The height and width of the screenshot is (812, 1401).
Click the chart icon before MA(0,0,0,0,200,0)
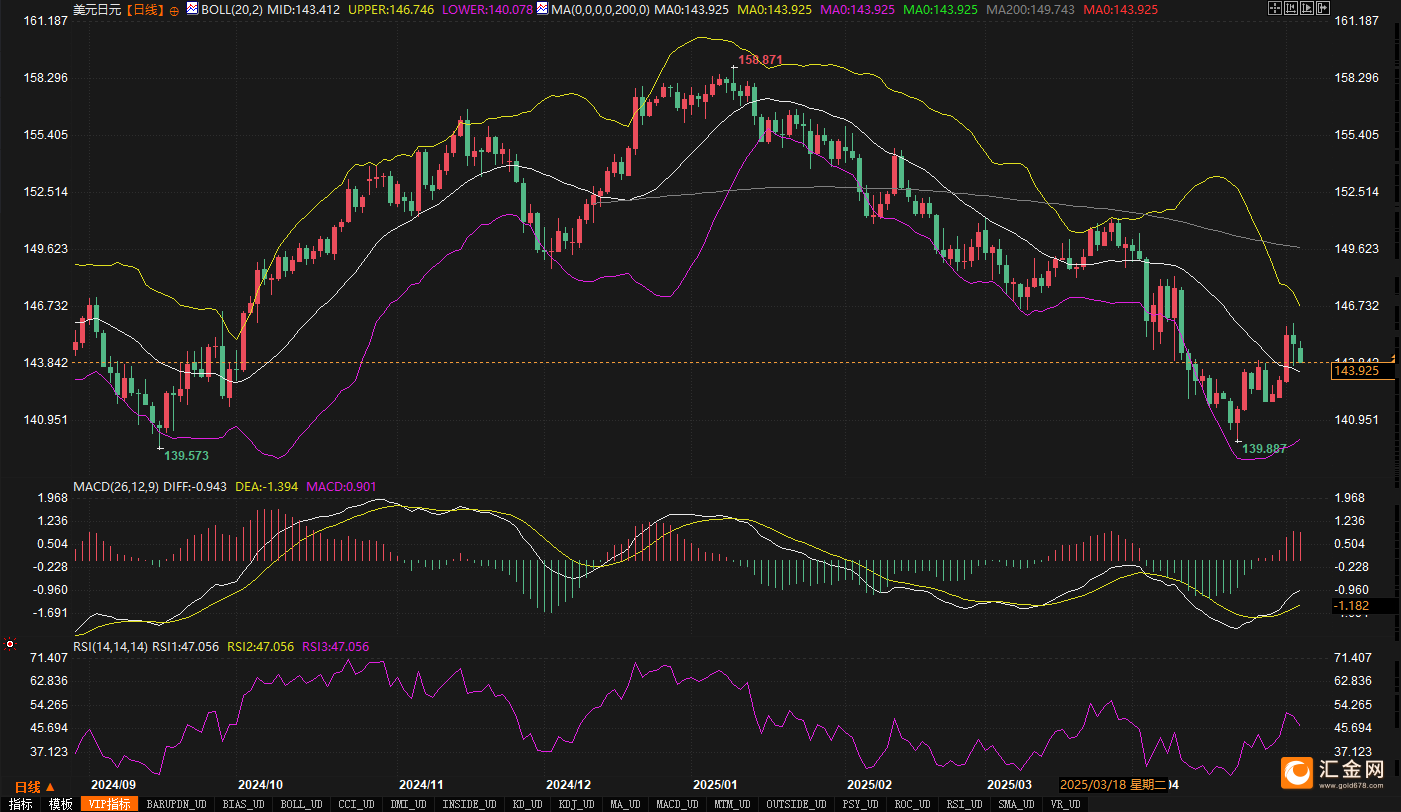(542, 8)
